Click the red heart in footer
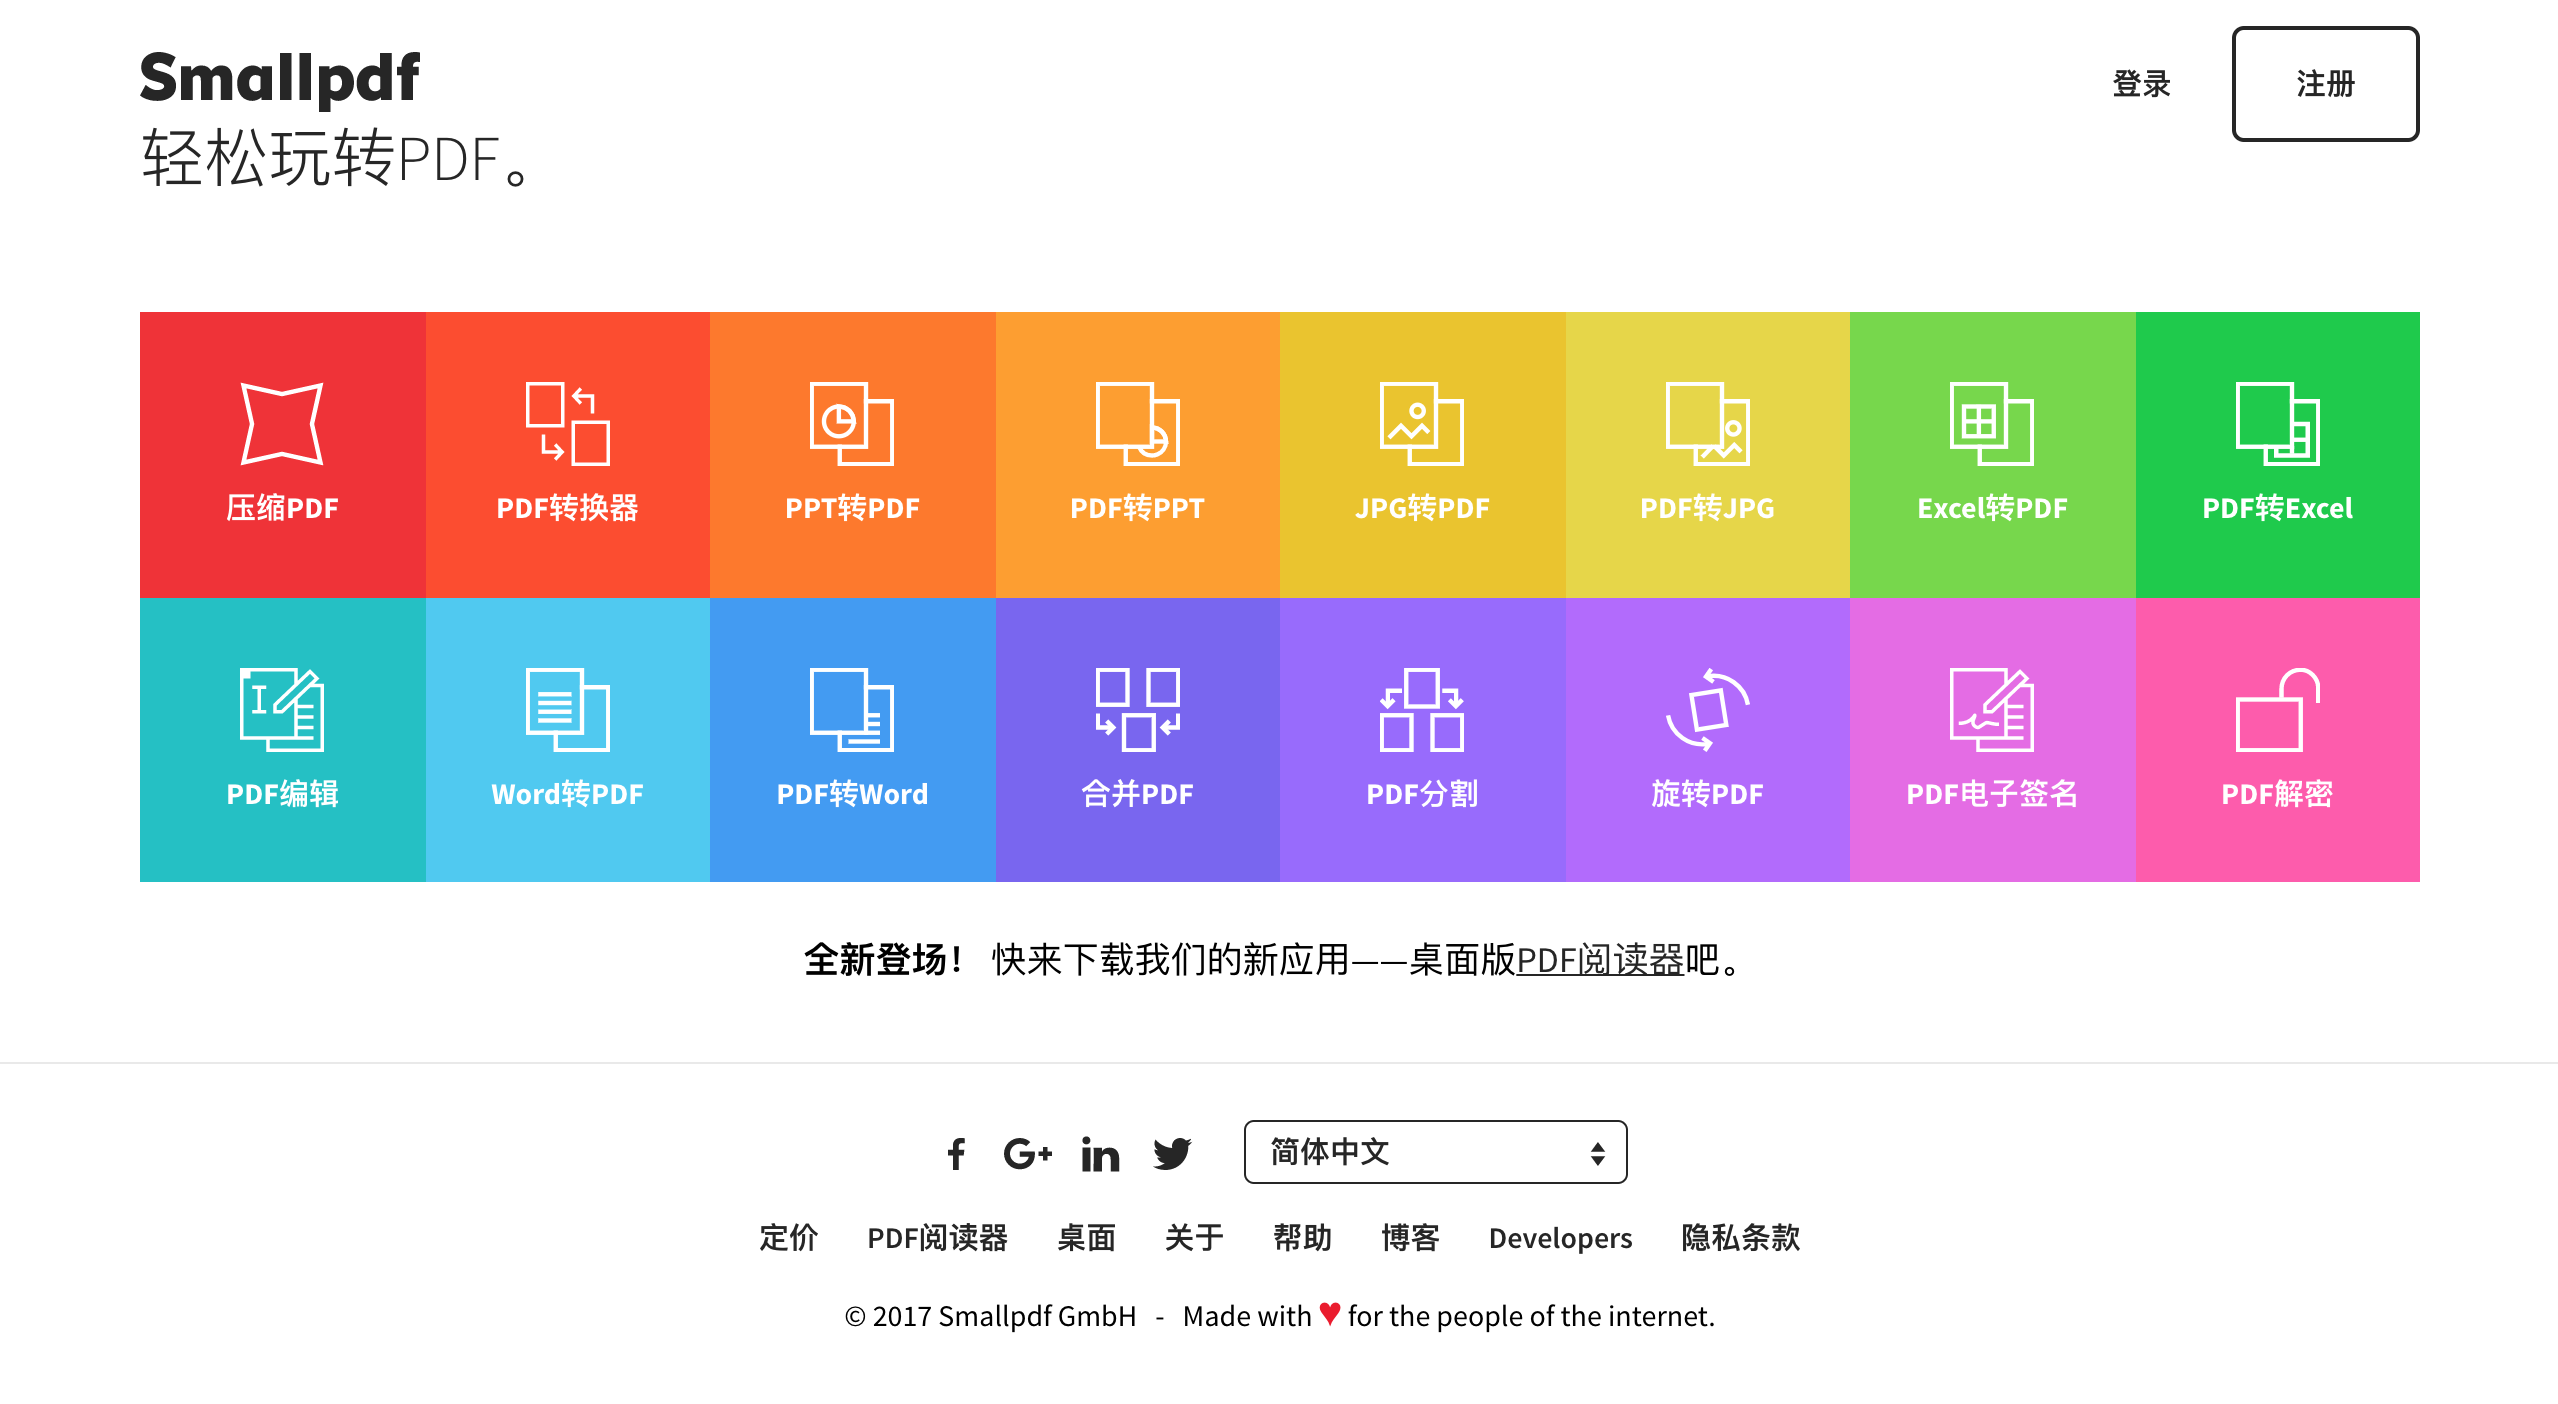 click(1330, 1313)
